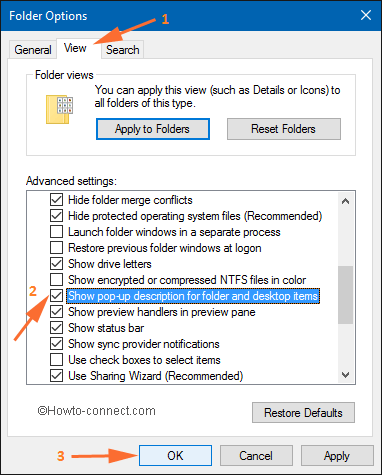Switch to the General tab
This screenshot has width=382, height=475.
[33, 50]
